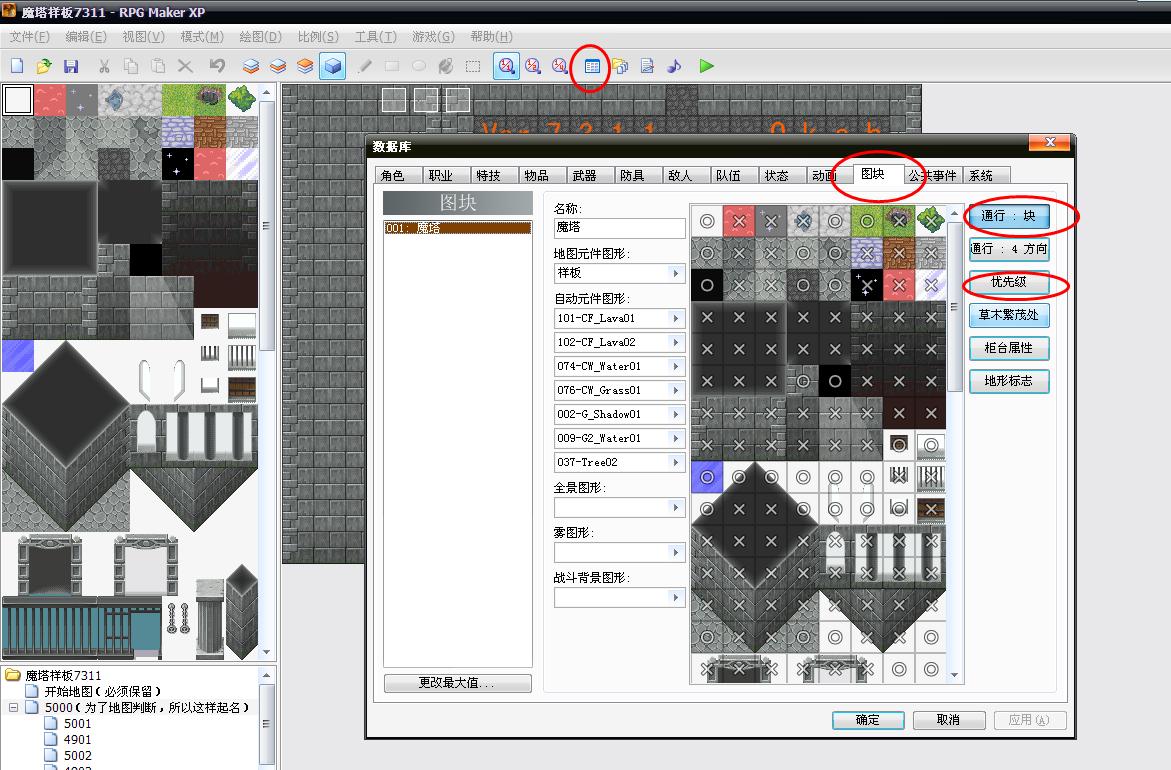Click the undo arrow icon
The width and height of the screenshot is (1171, 770).
tap(217, 66)
